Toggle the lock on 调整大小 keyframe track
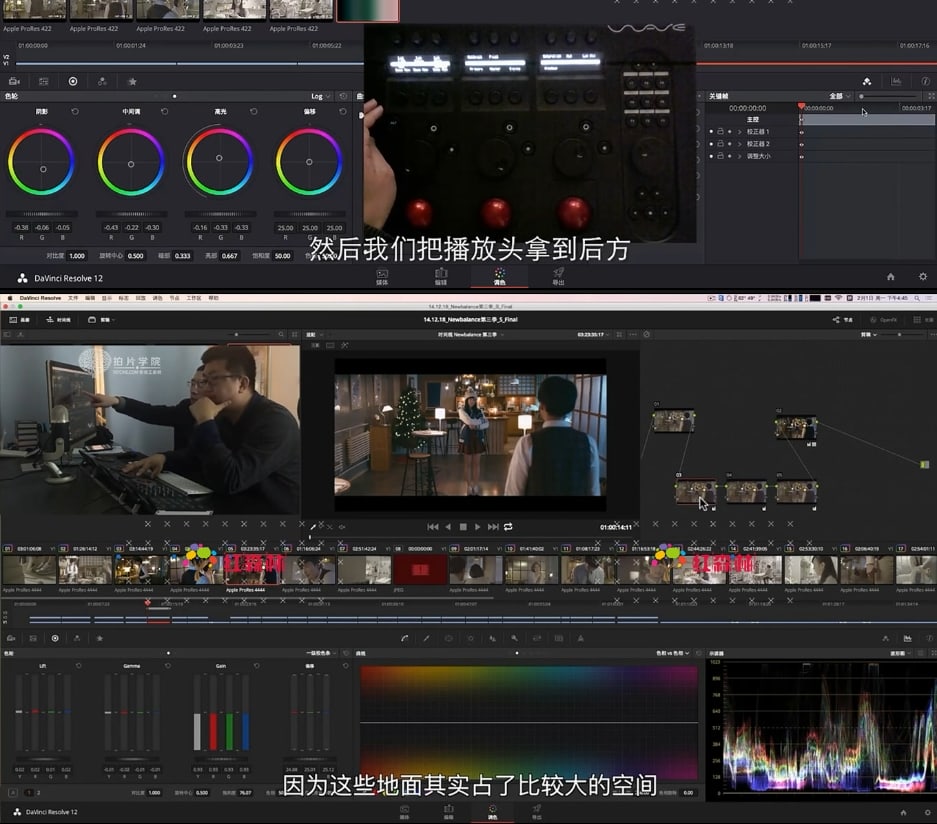 pyautogui.click(x=720, y=156)
